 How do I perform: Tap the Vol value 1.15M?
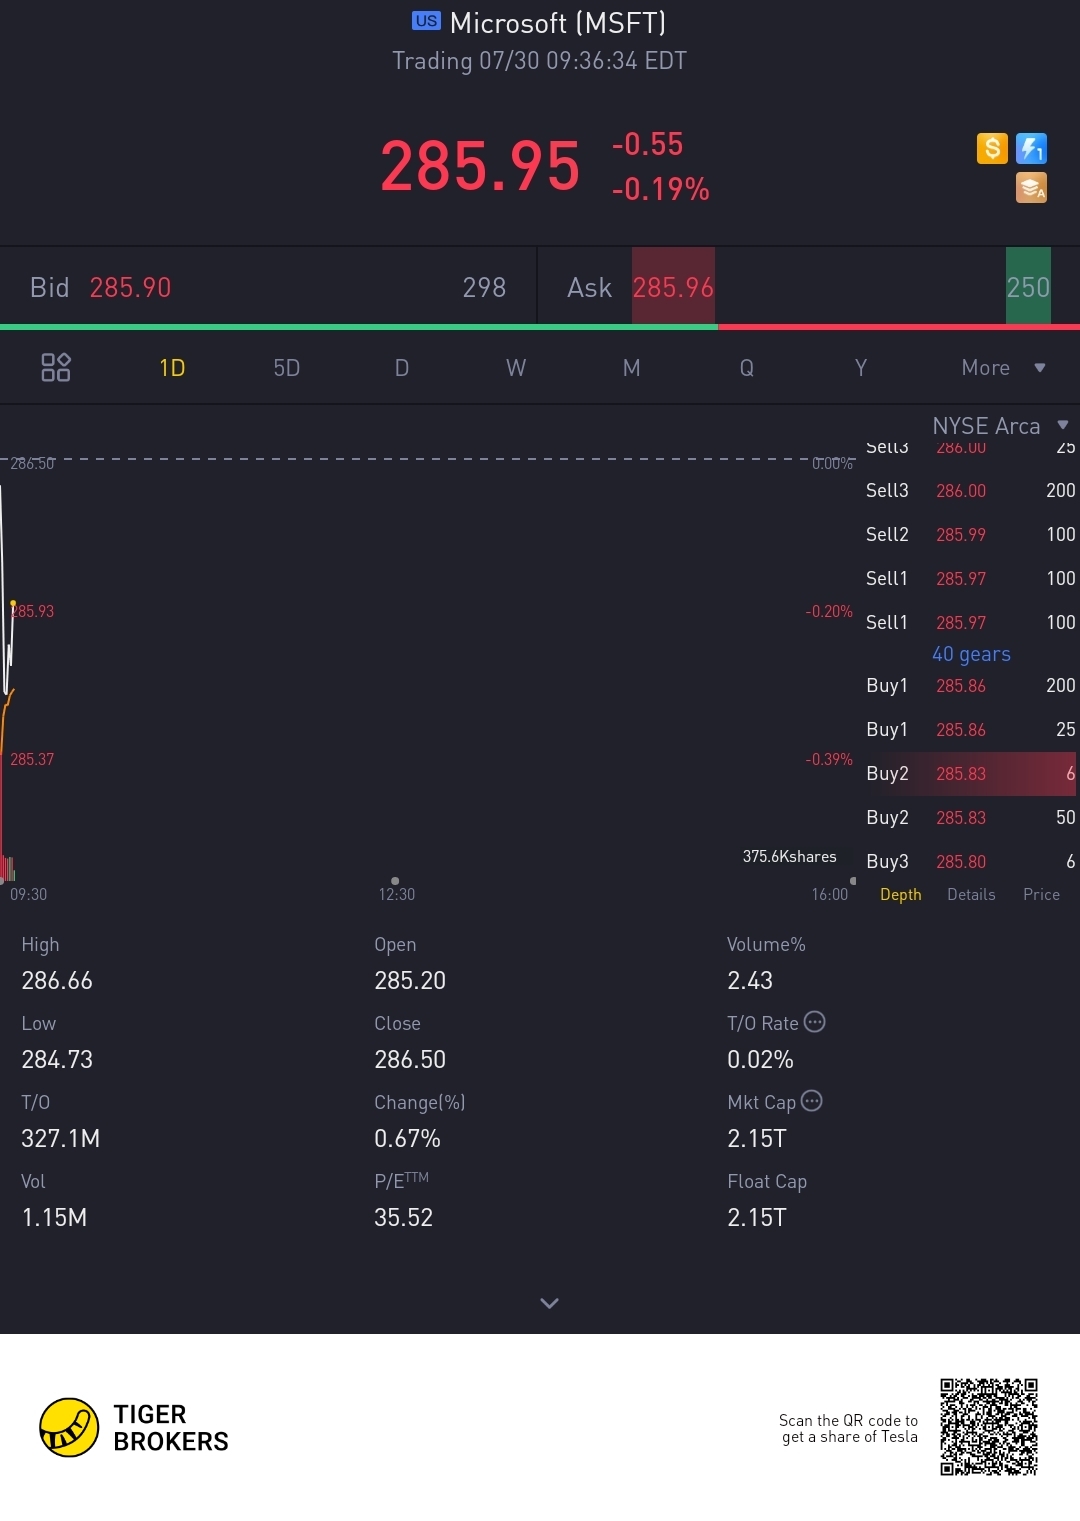(x=54, y=1217)
